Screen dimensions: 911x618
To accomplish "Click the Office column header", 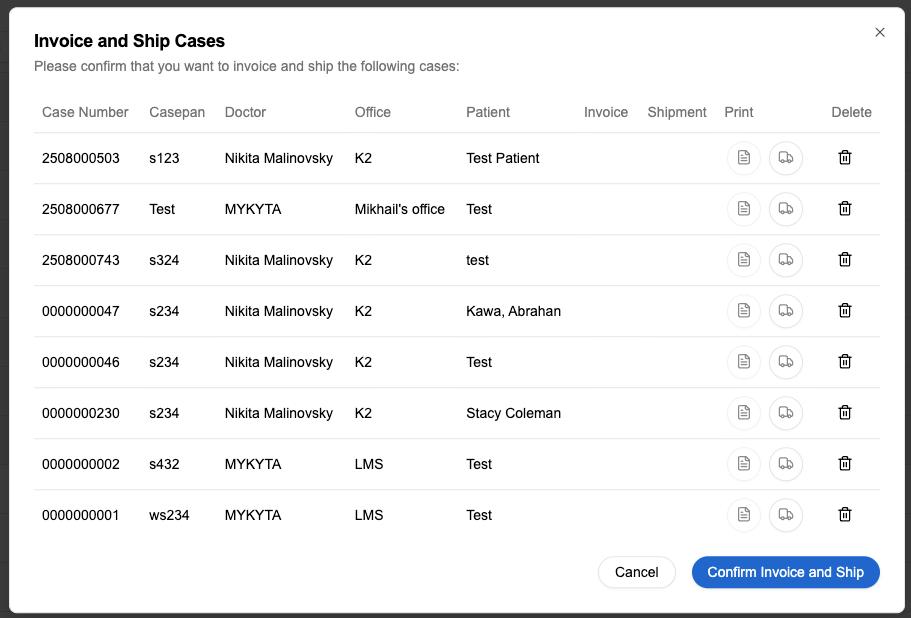I will 372,112.
